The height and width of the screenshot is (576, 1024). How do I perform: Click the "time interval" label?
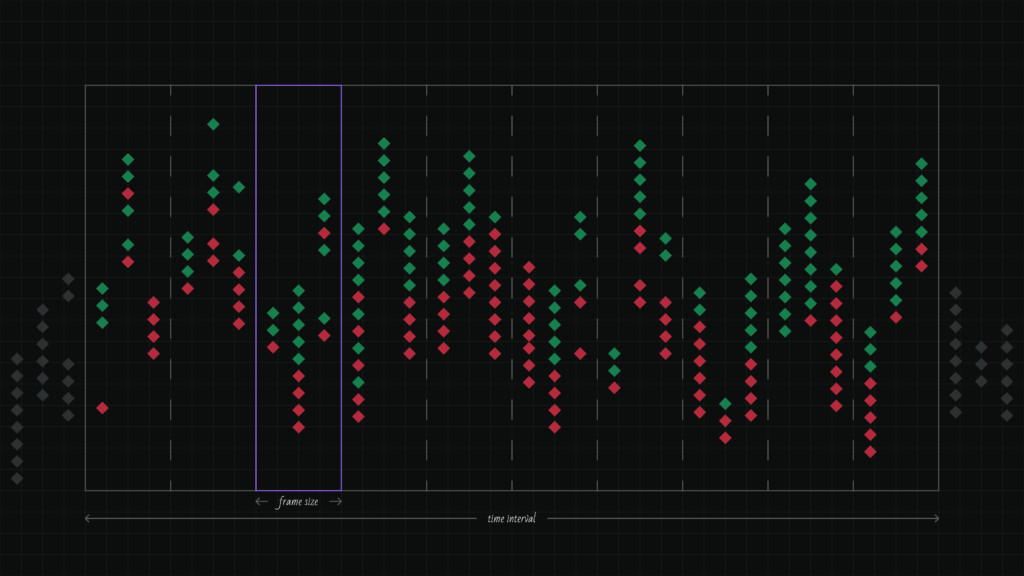[511, 519]
